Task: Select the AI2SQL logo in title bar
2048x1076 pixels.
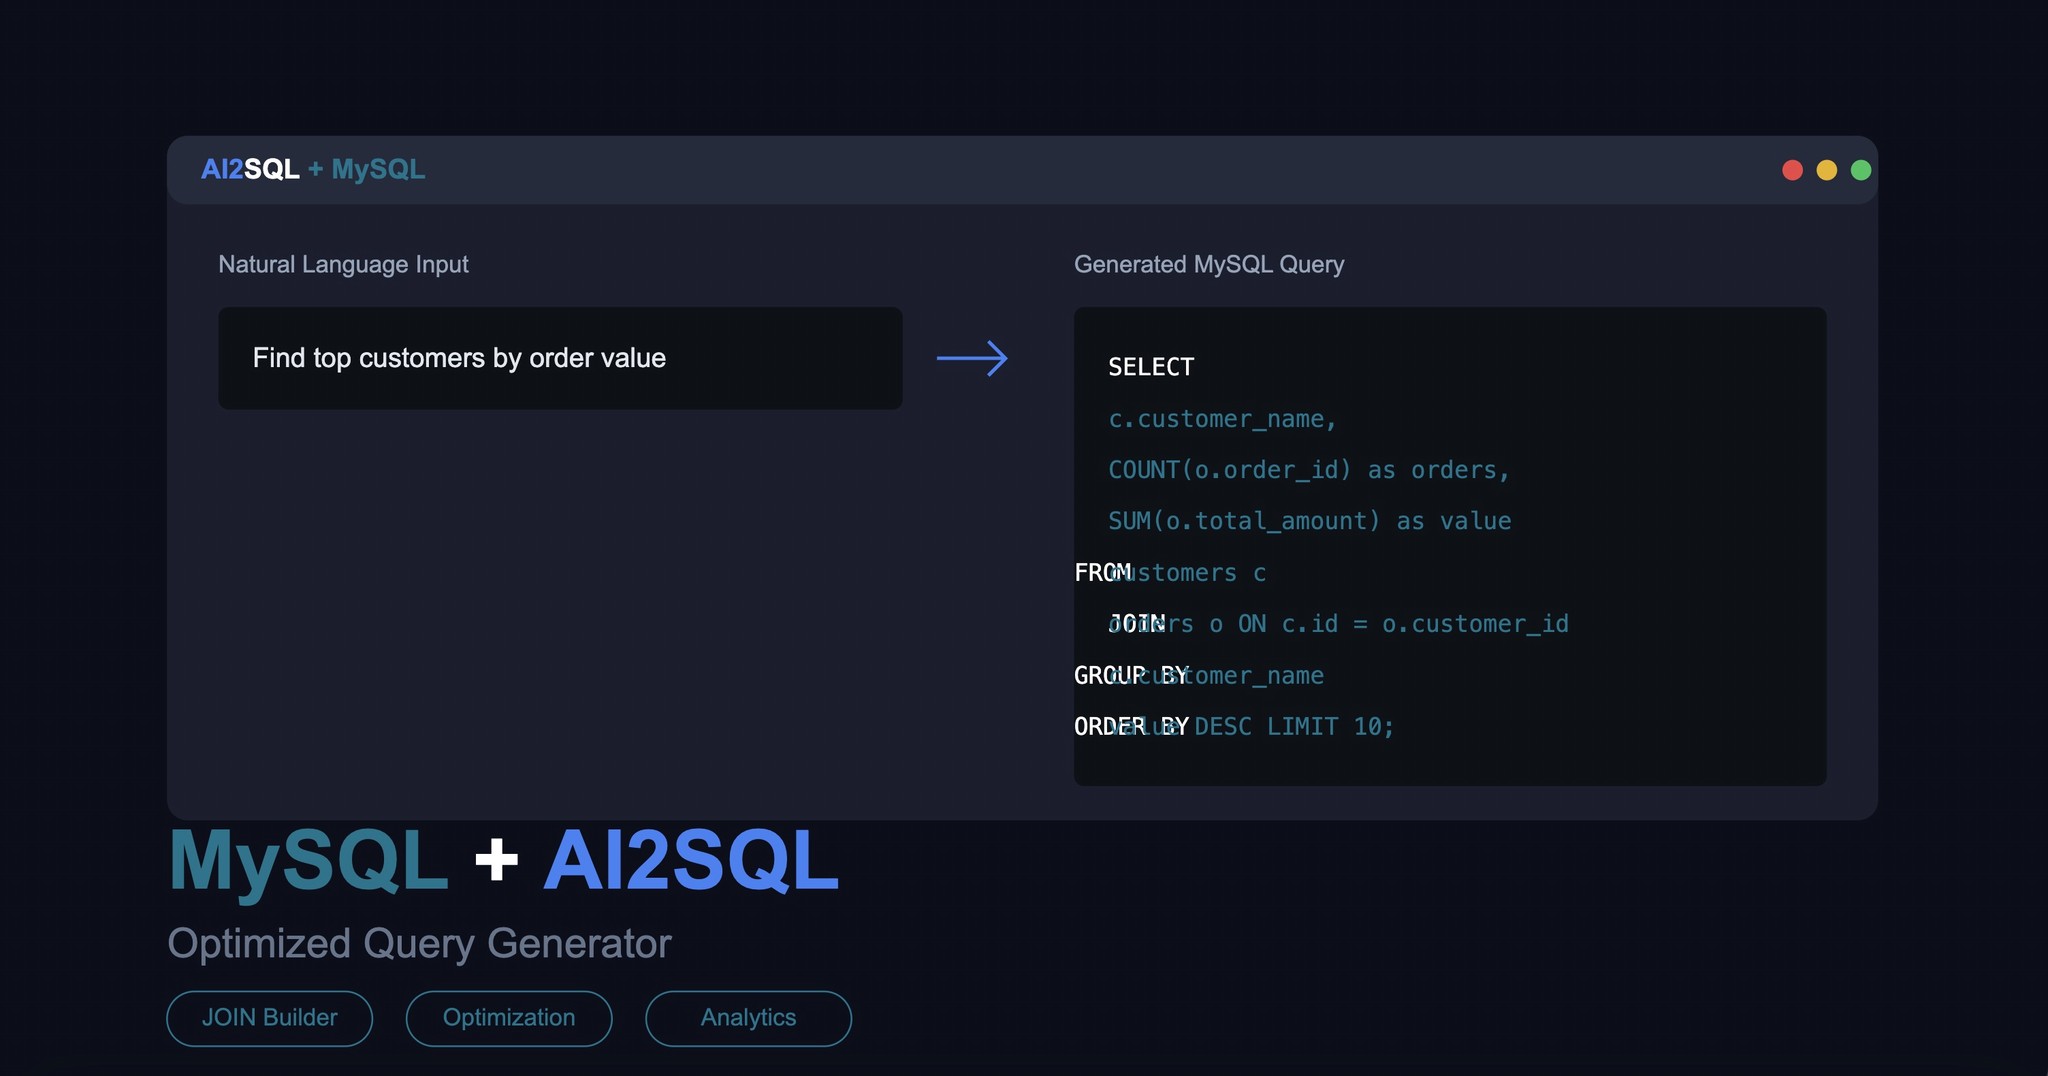Action: 250,169
